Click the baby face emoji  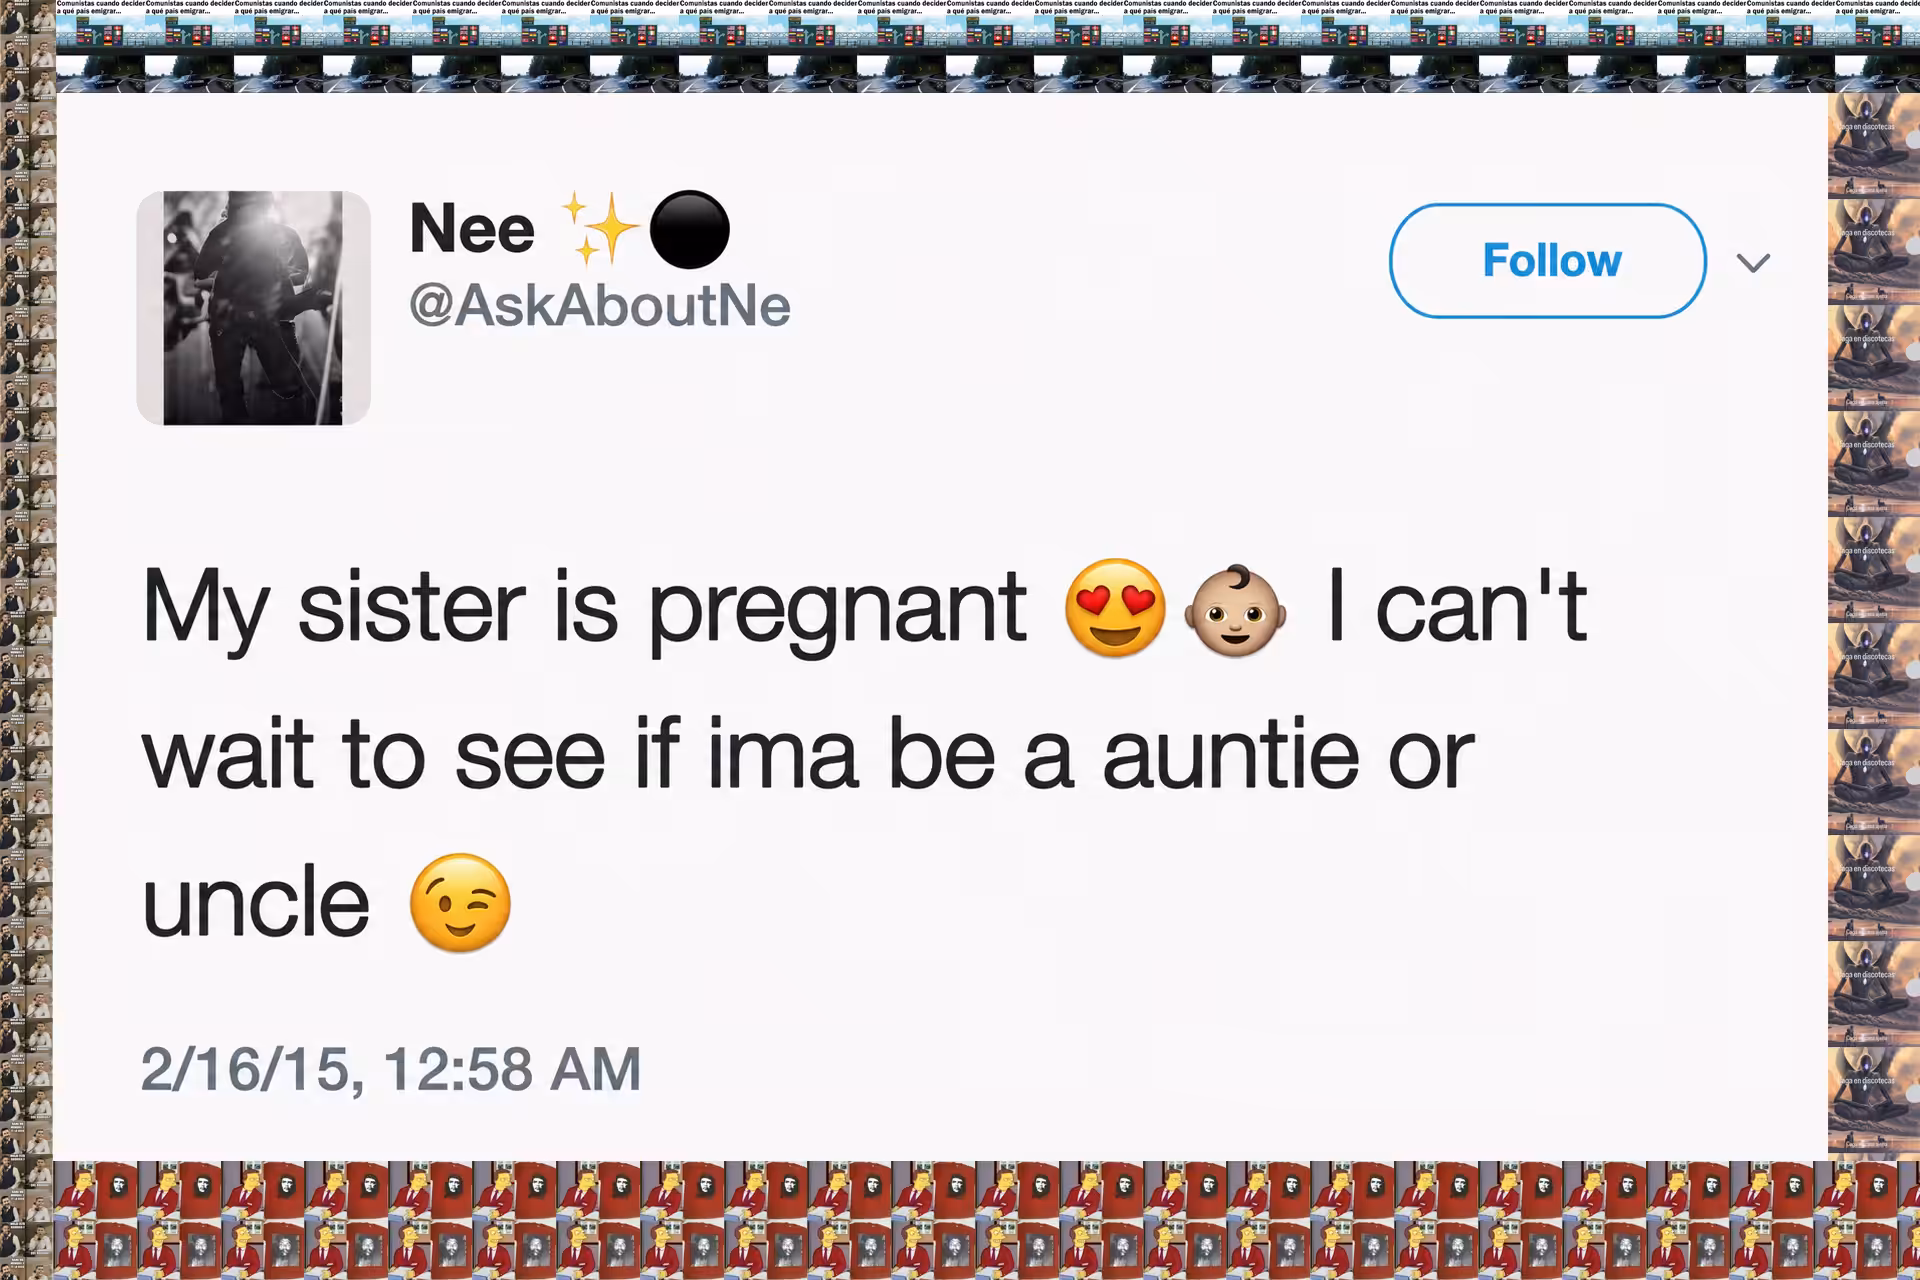coord(1235,610)
